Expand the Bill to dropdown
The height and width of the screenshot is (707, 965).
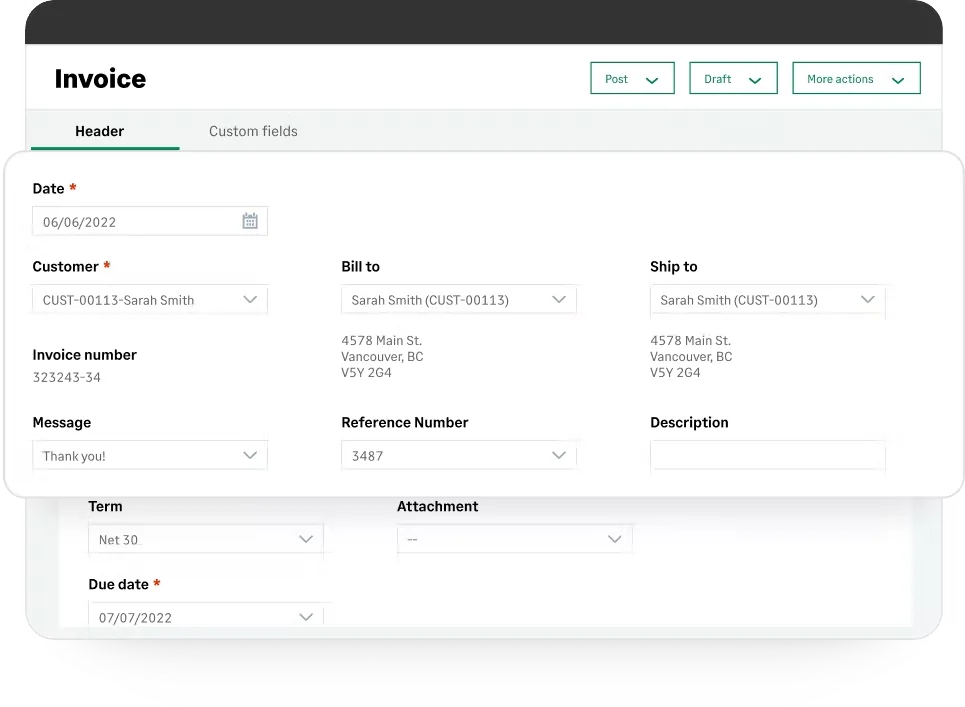(458, 300)
